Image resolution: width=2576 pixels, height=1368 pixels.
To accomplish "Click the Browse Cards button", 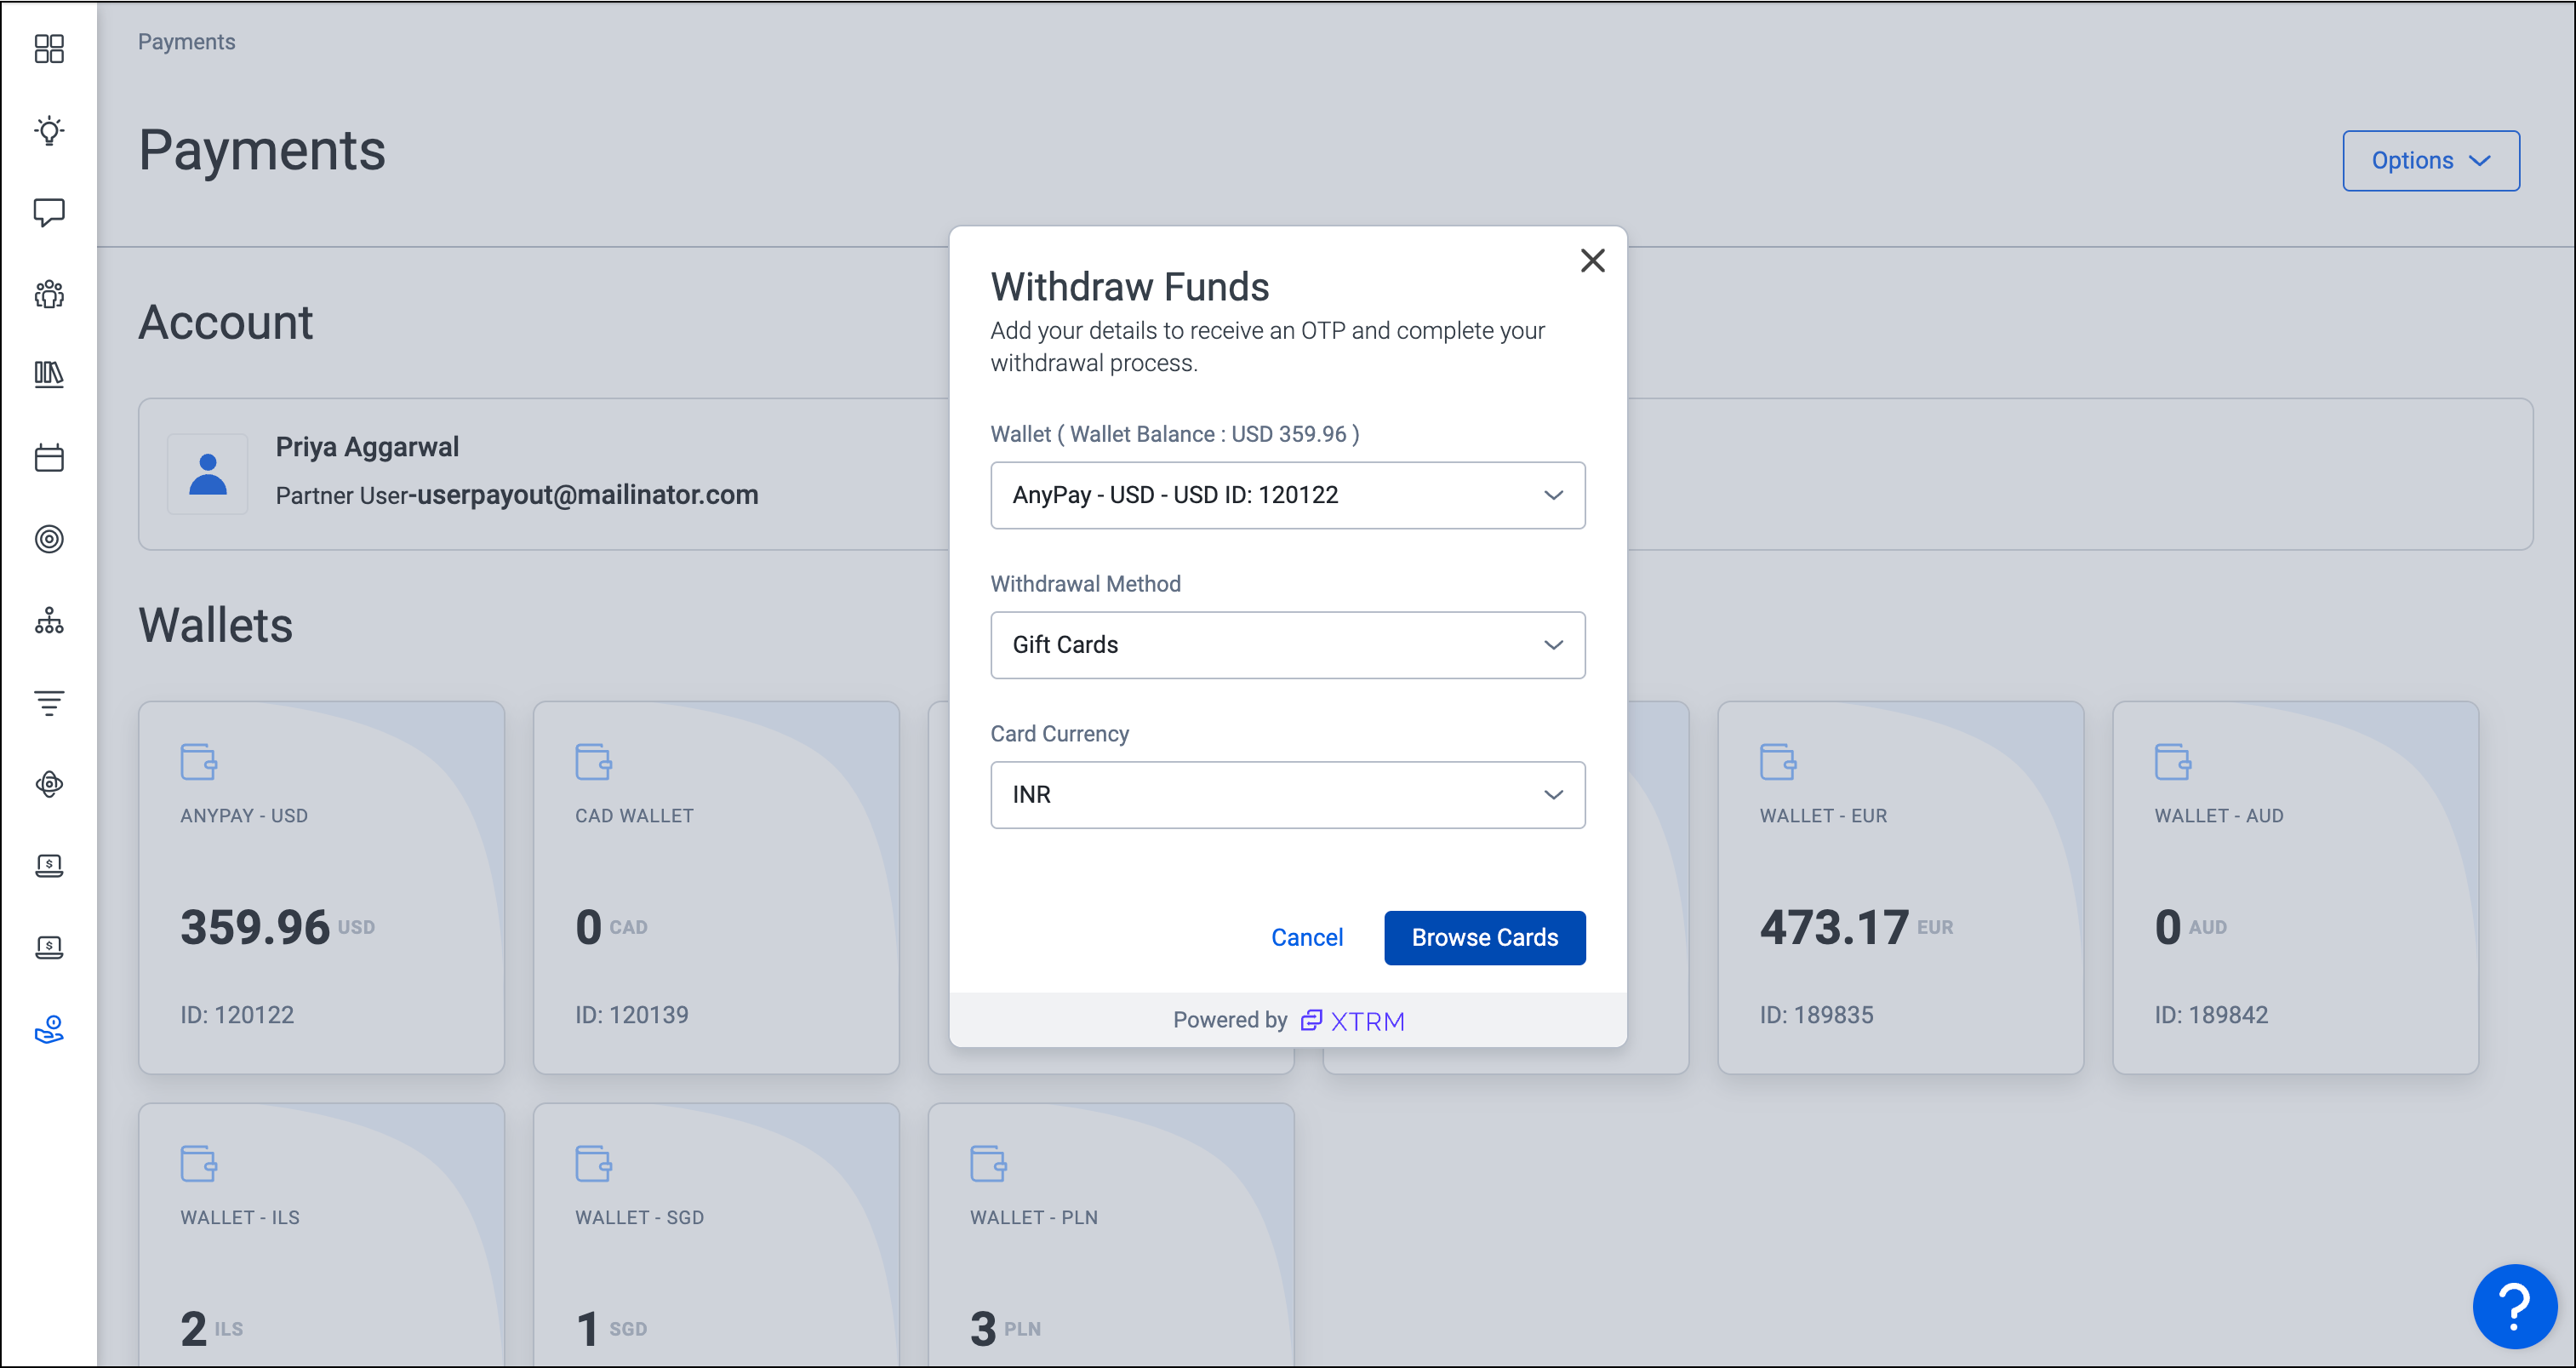I will pyautogui.click(x=1485, y=938).
